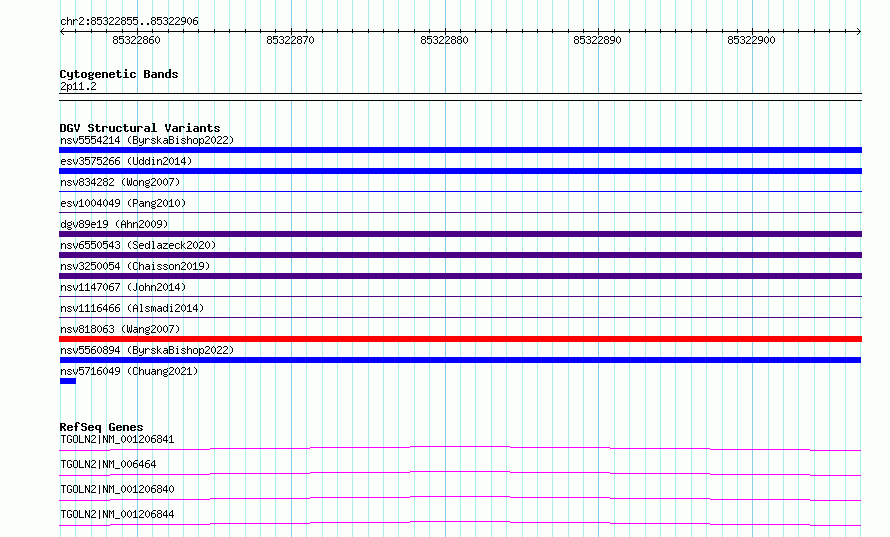Click the thin line under nsv834282
The image size is (890, 537).
click(460, 192)
